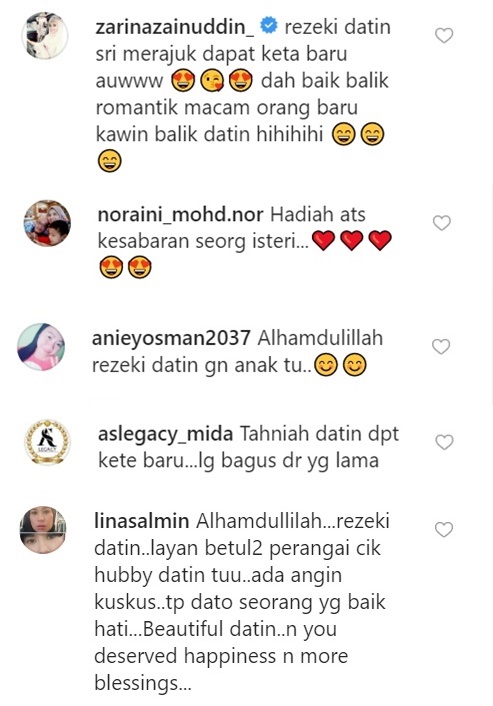Click the verified badge by zarinazainuddin_
The image size is (493, 706).
(x=269, y=27)
